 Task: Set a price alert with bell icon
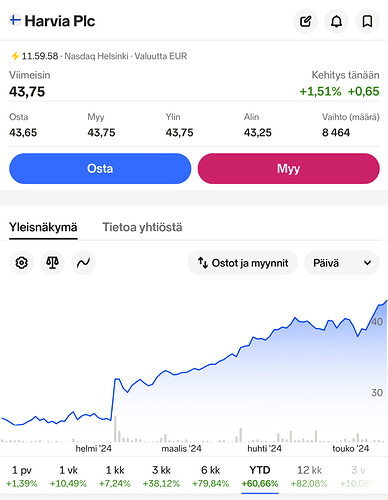336,21
